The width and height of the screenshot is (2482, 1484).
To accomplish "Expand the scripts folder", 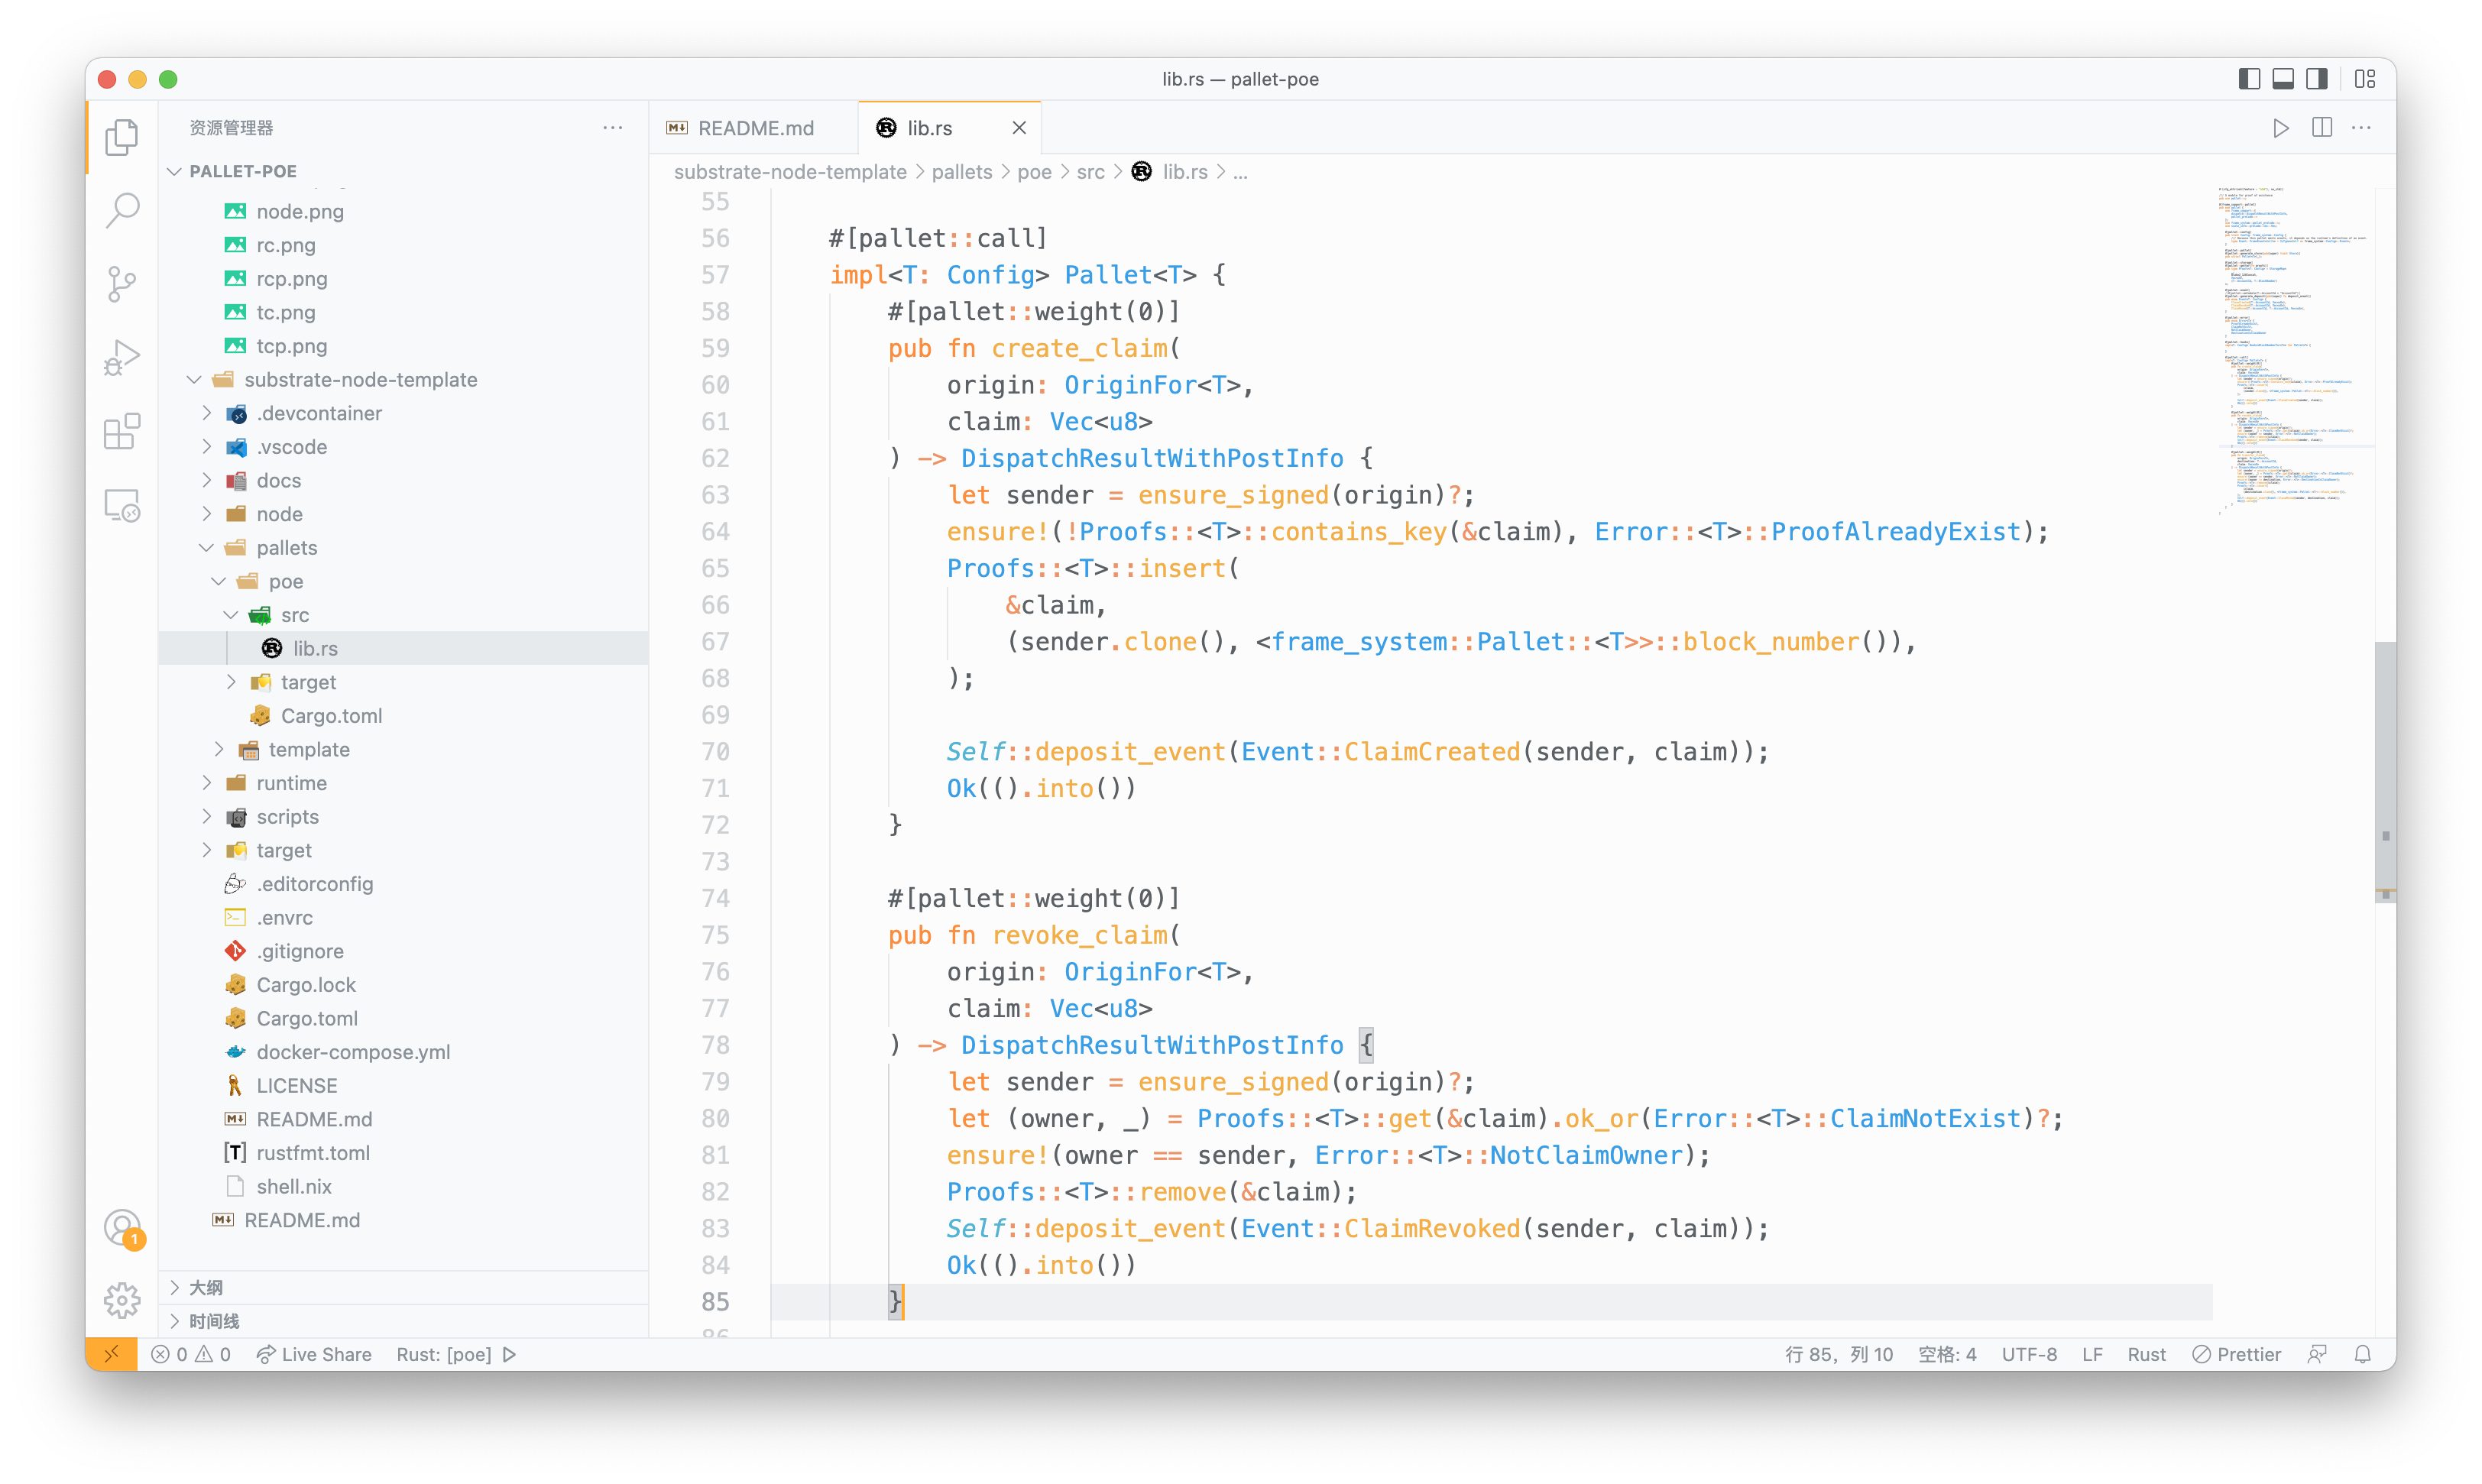I will pyautogui.click(x=403, y=817).
